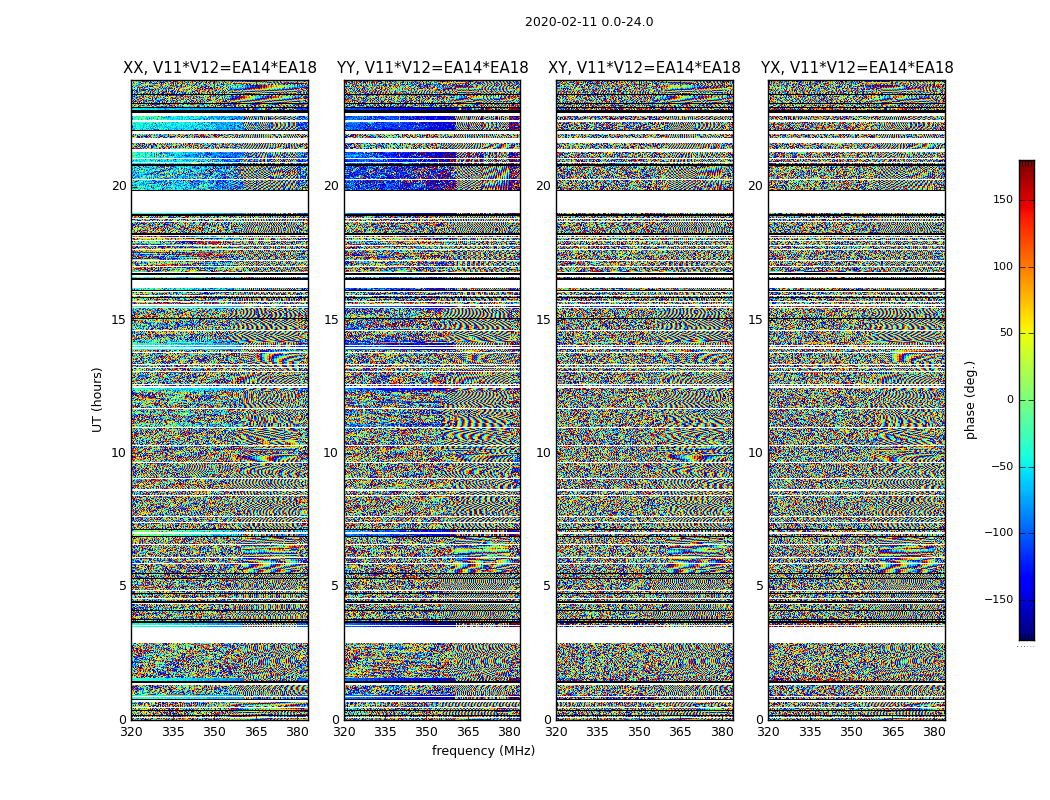Click the 10 hour tick of XY panel

pos(543,453)
